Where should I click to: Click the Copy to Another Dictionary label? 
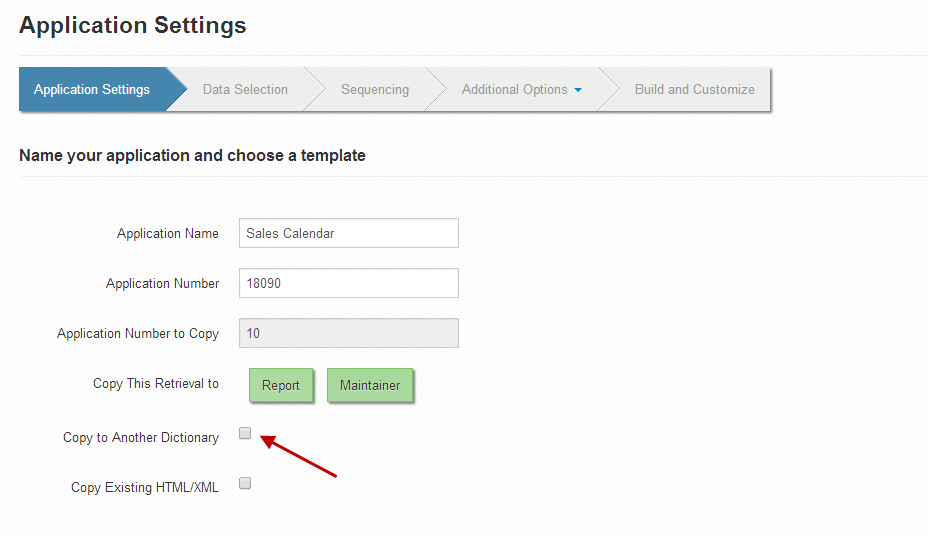[x=141, y=437]
